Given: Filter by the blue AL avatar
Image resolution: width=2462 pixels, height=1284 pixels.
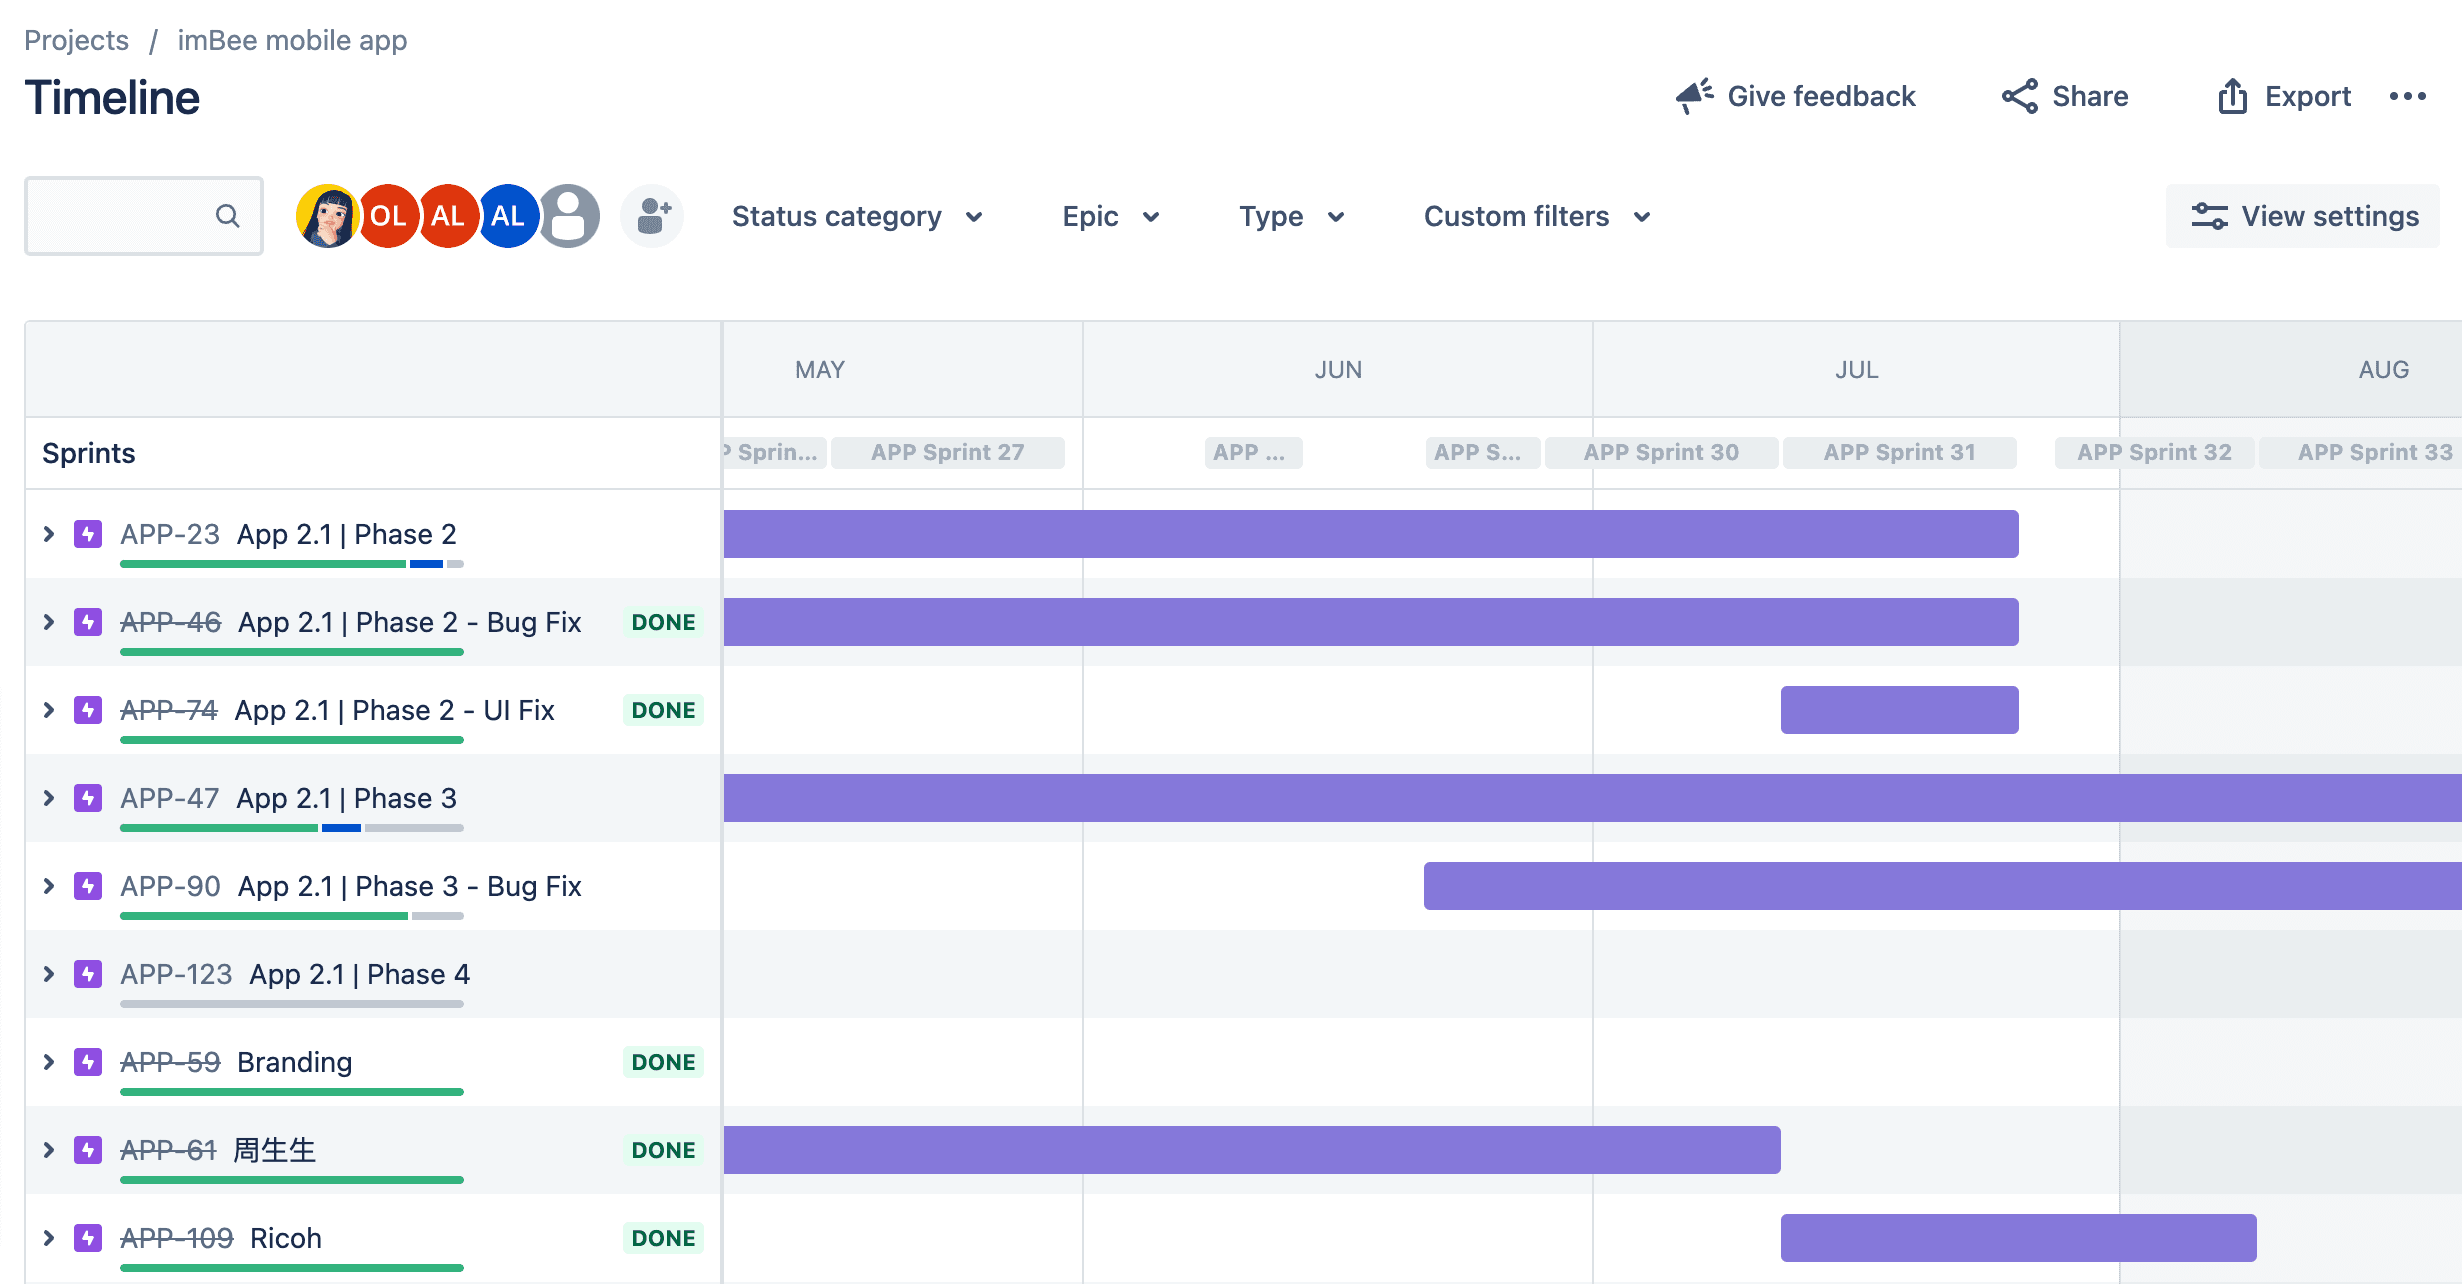Looking at the screenshot, I should click(x=508, y=216).
